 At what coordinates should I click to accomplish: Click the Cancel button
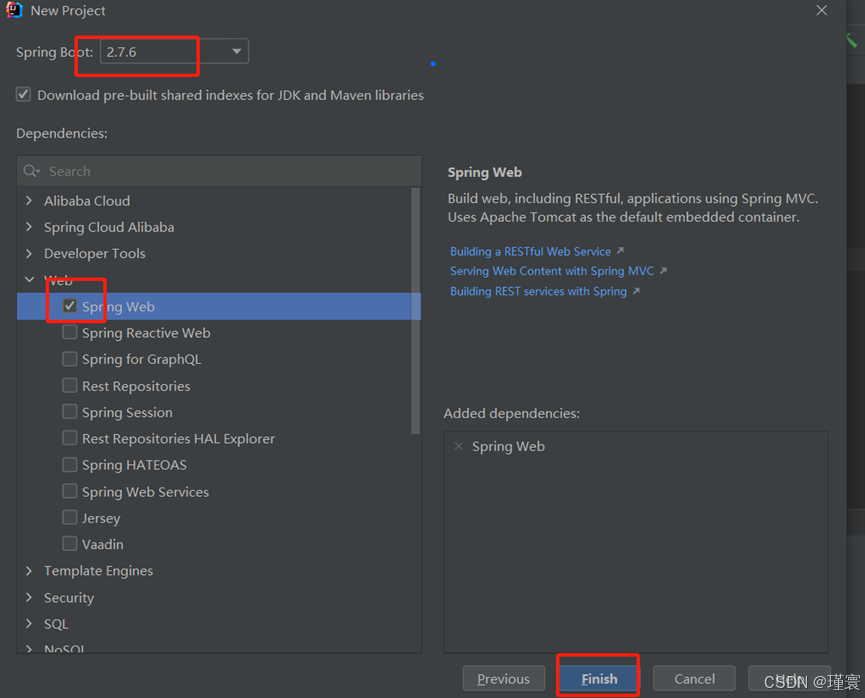coord(695,679)
